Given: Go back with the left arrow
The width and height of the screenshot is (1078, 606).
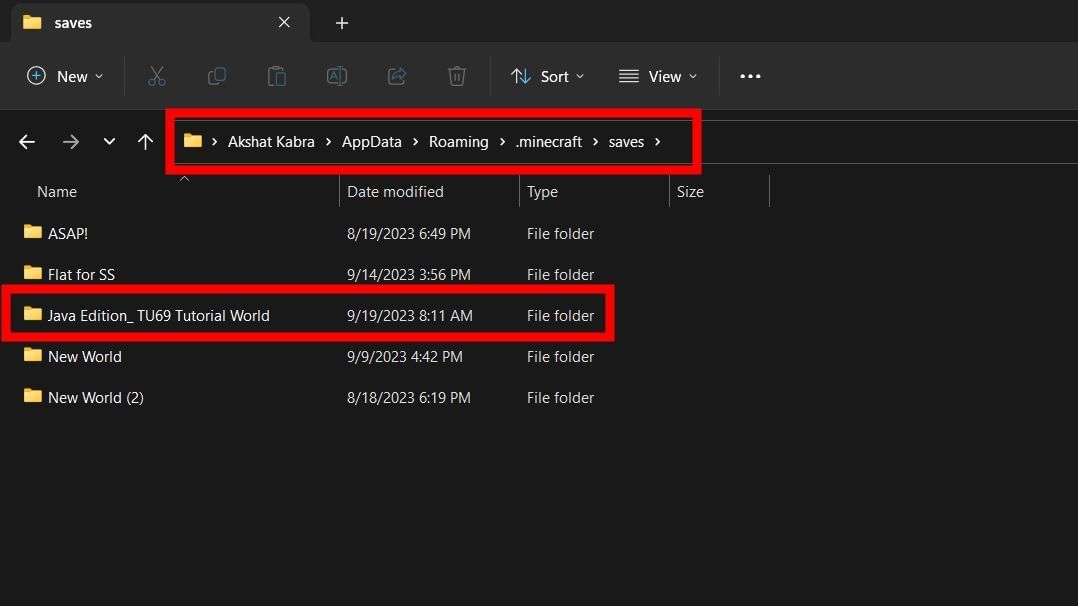Looking at the screenshot, I should (27, 142).
